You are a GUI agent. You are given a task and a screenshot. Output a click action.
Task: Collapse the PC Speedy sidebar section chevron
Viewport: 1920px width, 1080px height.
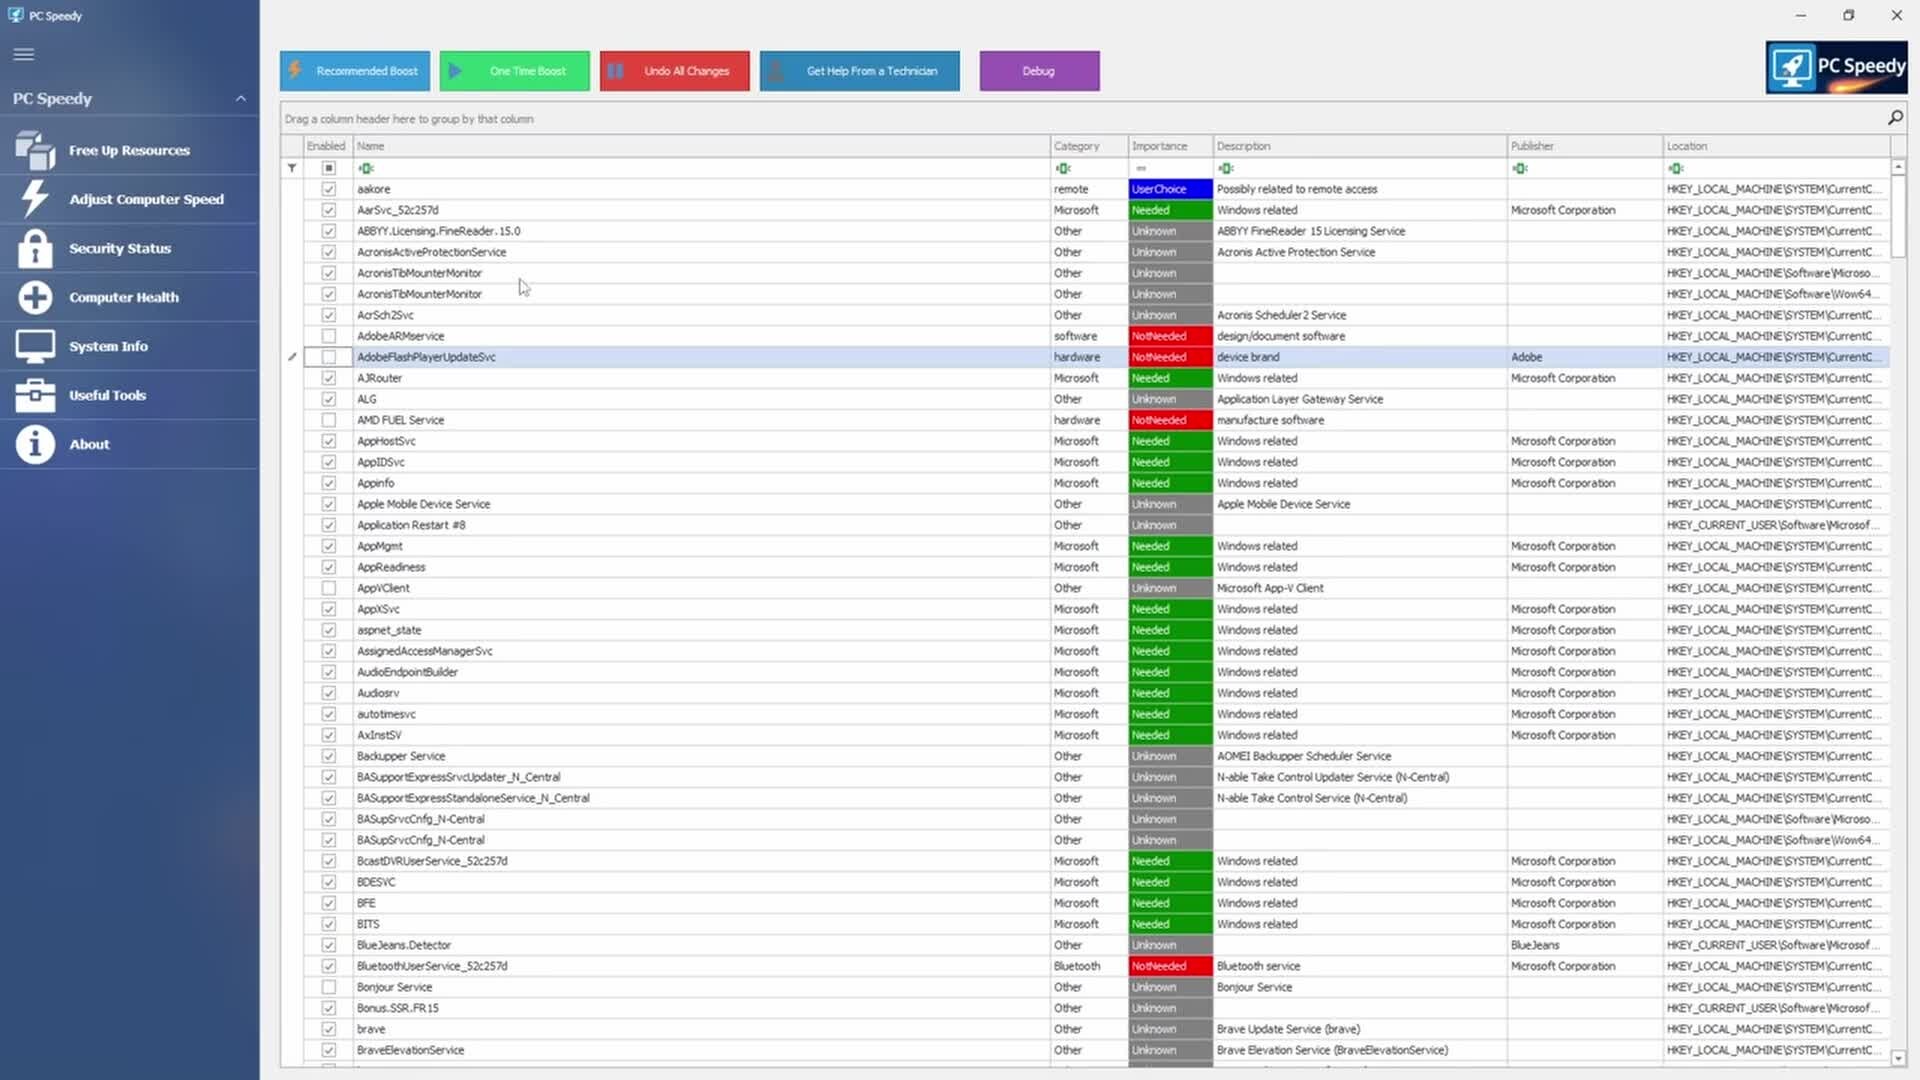[241, 98]
